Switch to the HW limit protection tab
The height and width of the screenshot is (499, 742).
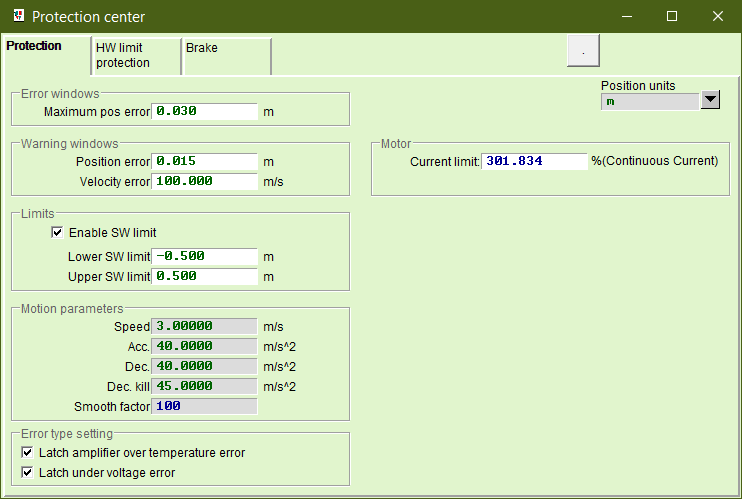pos(135,55)
